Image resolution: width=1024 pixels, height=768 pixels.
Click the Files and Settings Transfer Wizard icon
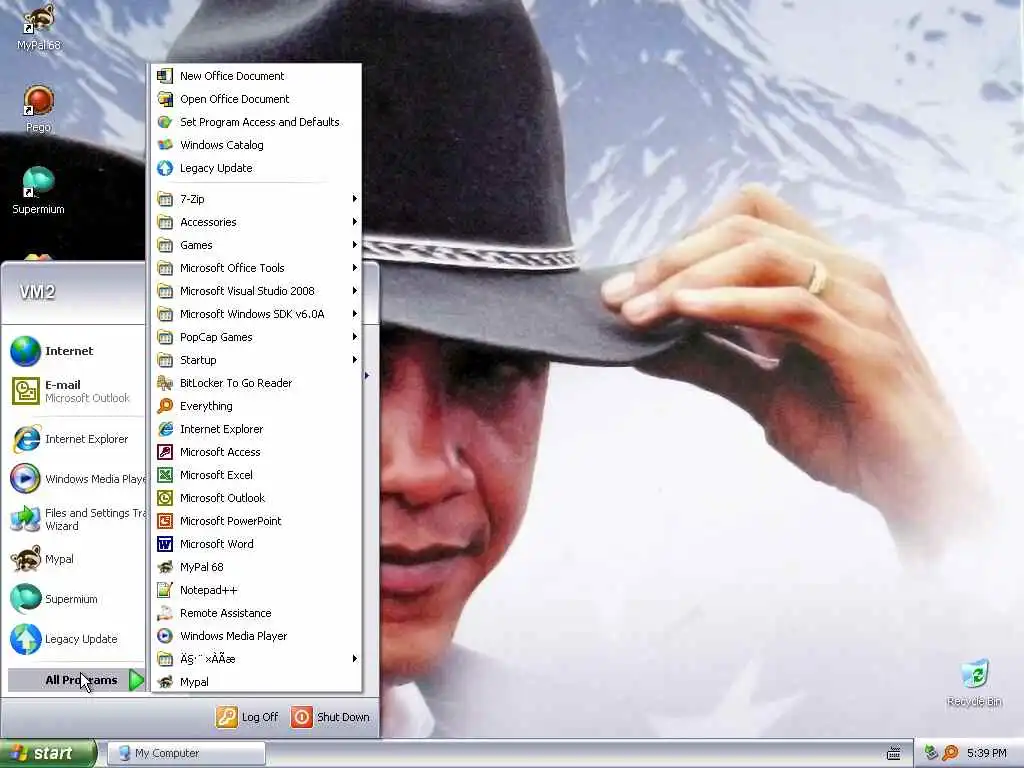[25, 519]
